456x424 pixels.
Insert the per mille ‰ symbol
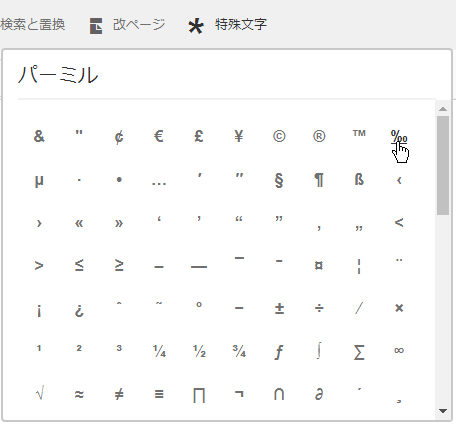(399, 136)
